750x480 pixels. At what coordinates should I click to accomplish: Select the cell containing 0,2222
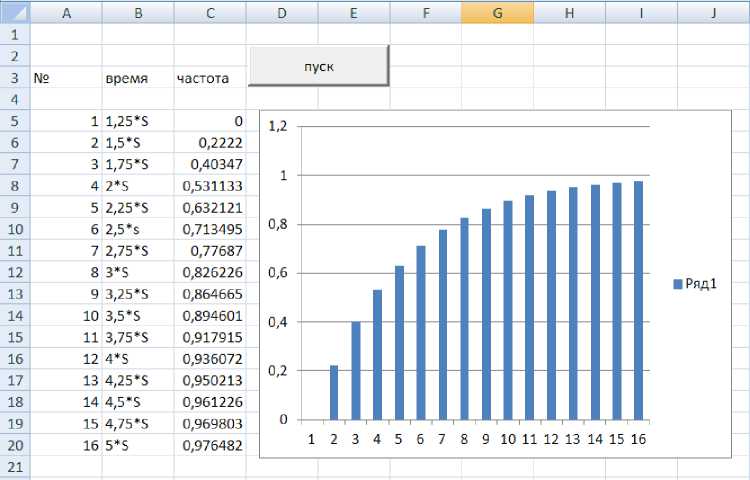pyautogui.click(x=209, y=143)
